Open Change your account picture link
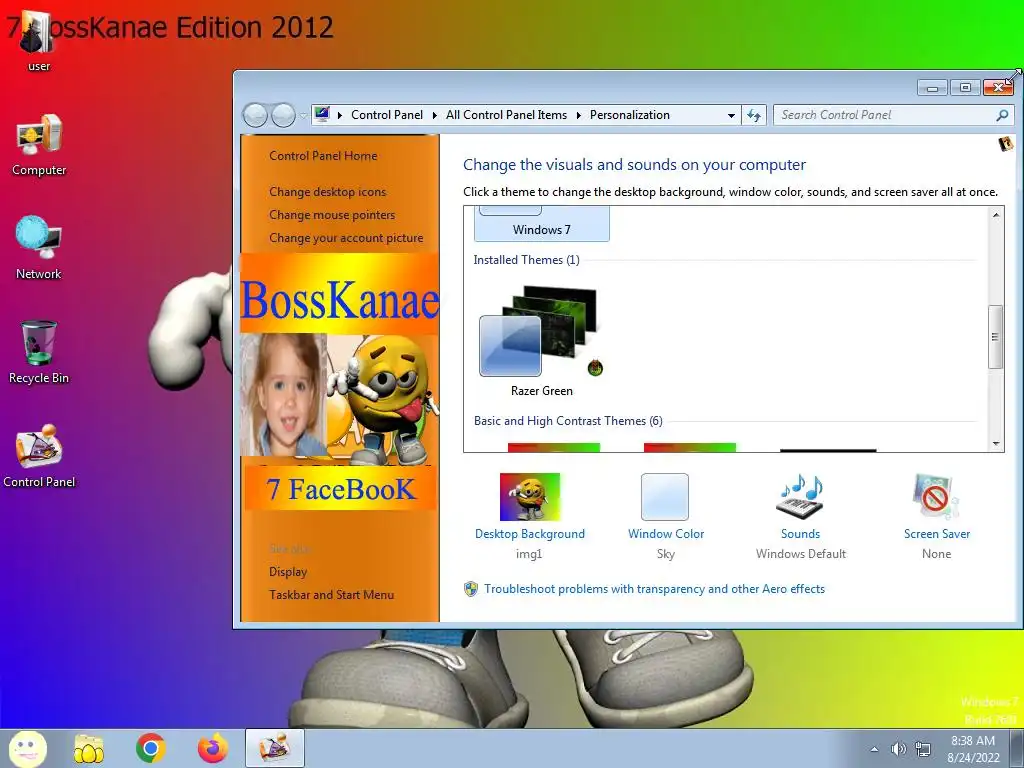 [346, 238]
